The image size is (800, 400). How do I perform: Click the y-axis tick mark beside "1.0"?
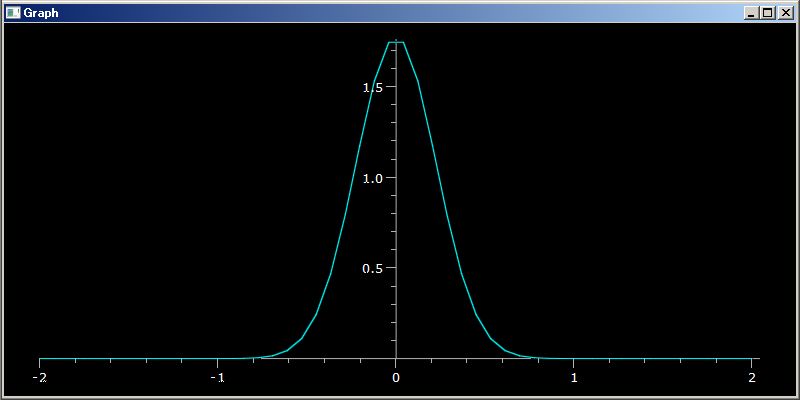coord(390,178)
